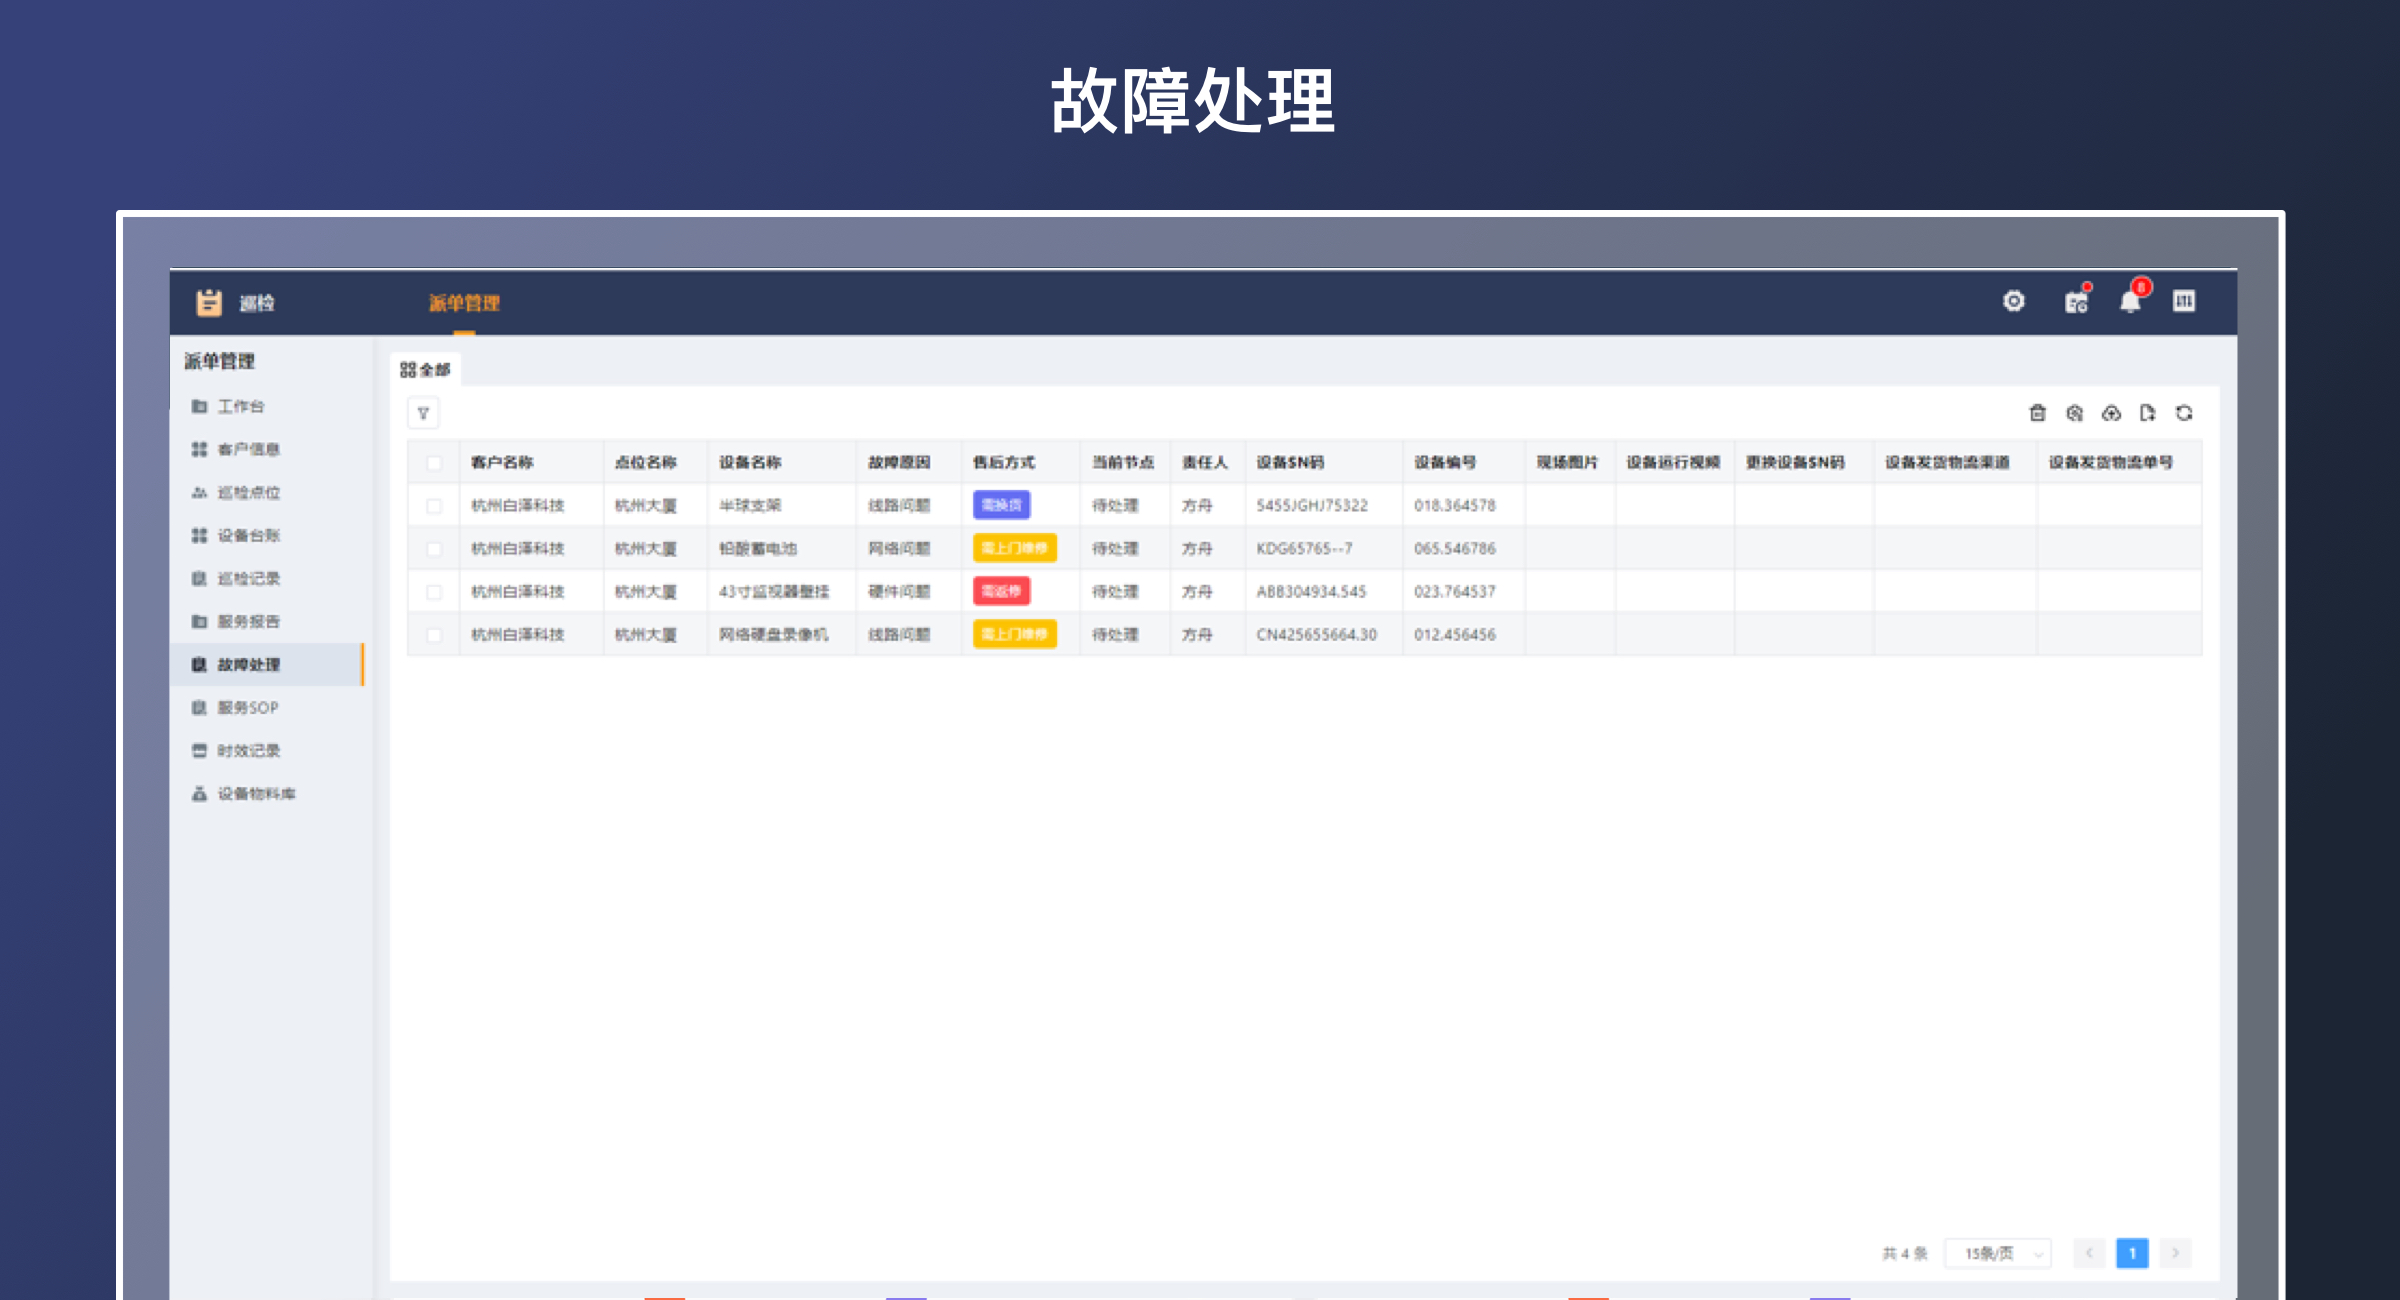Click the file export icon

click(2147, 413)
